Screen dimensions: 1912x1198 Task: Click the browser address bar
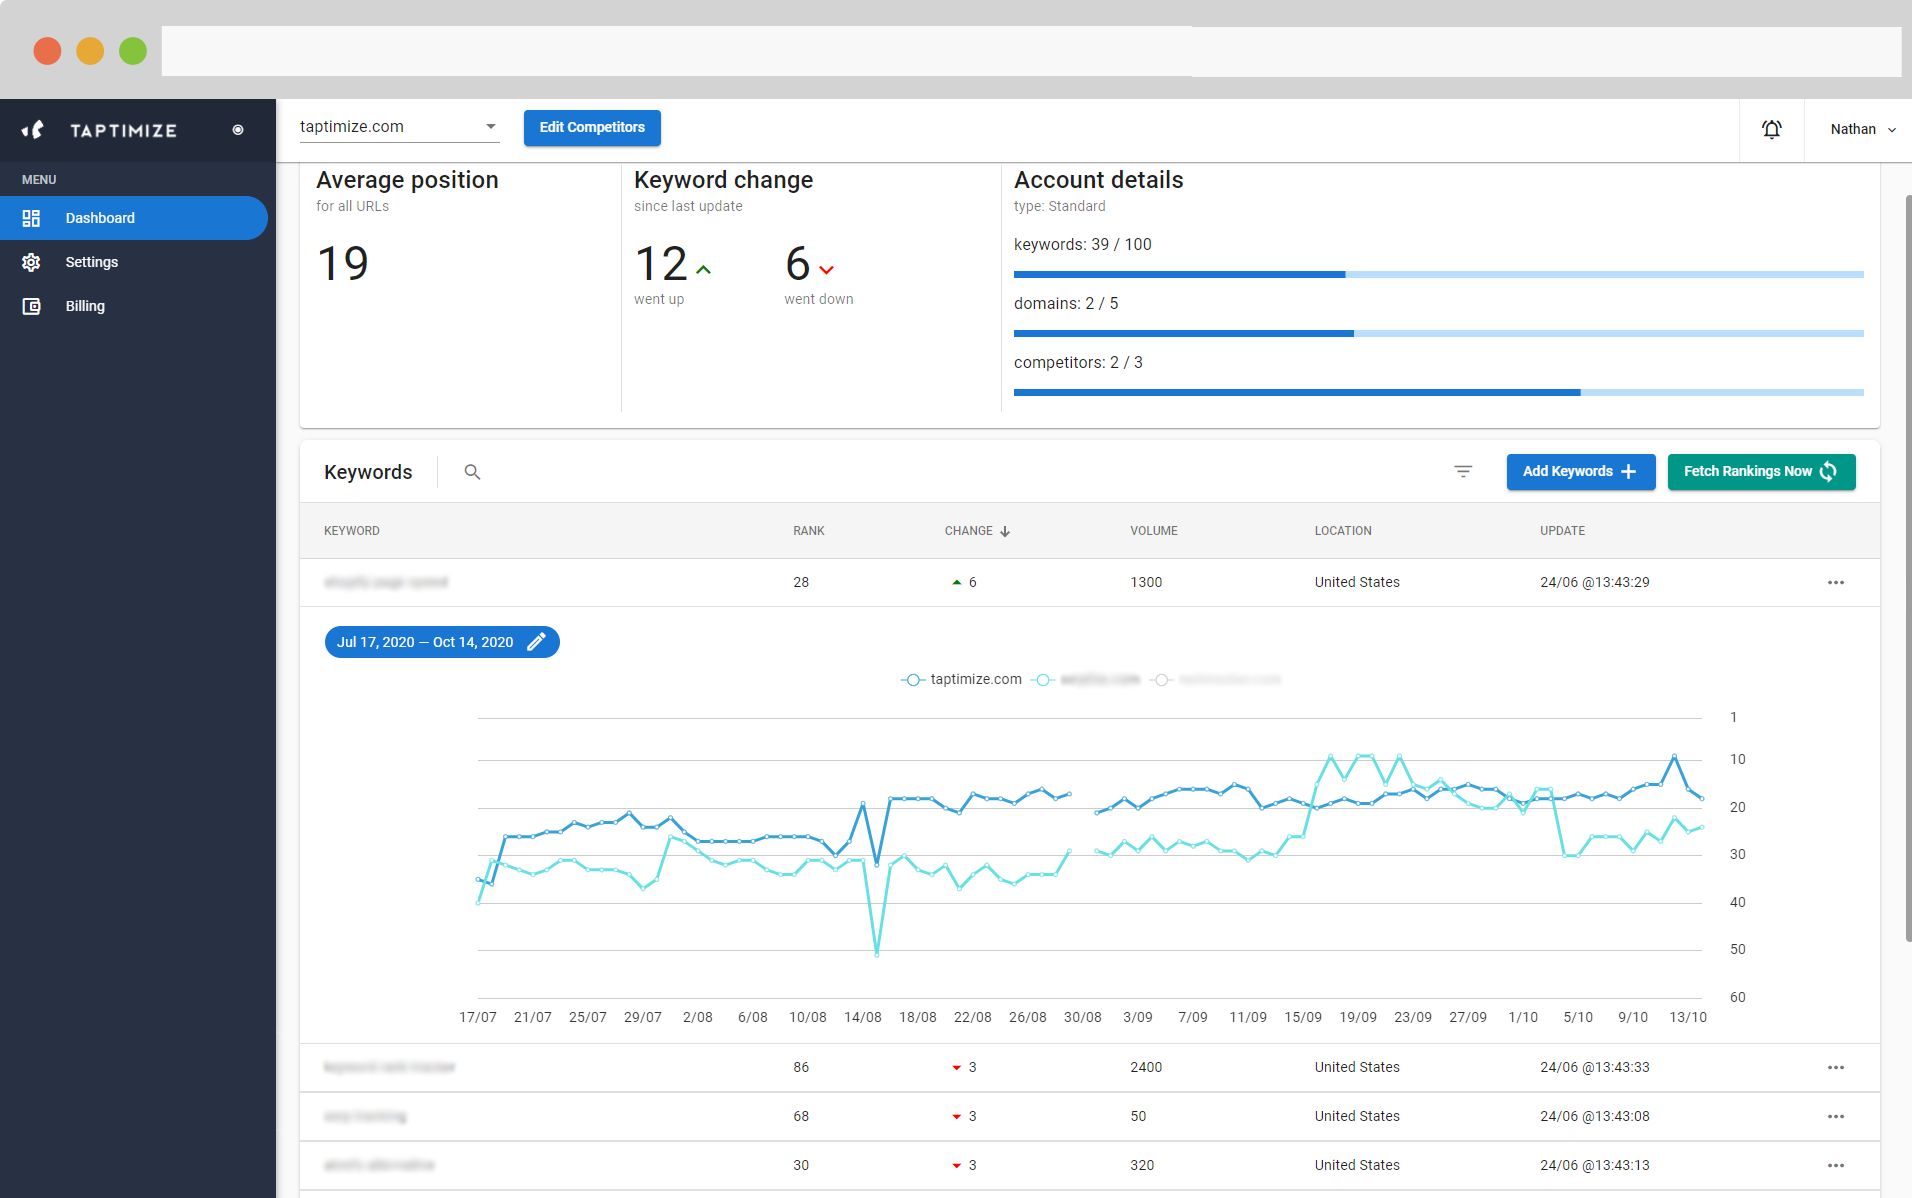[1031, 51]
